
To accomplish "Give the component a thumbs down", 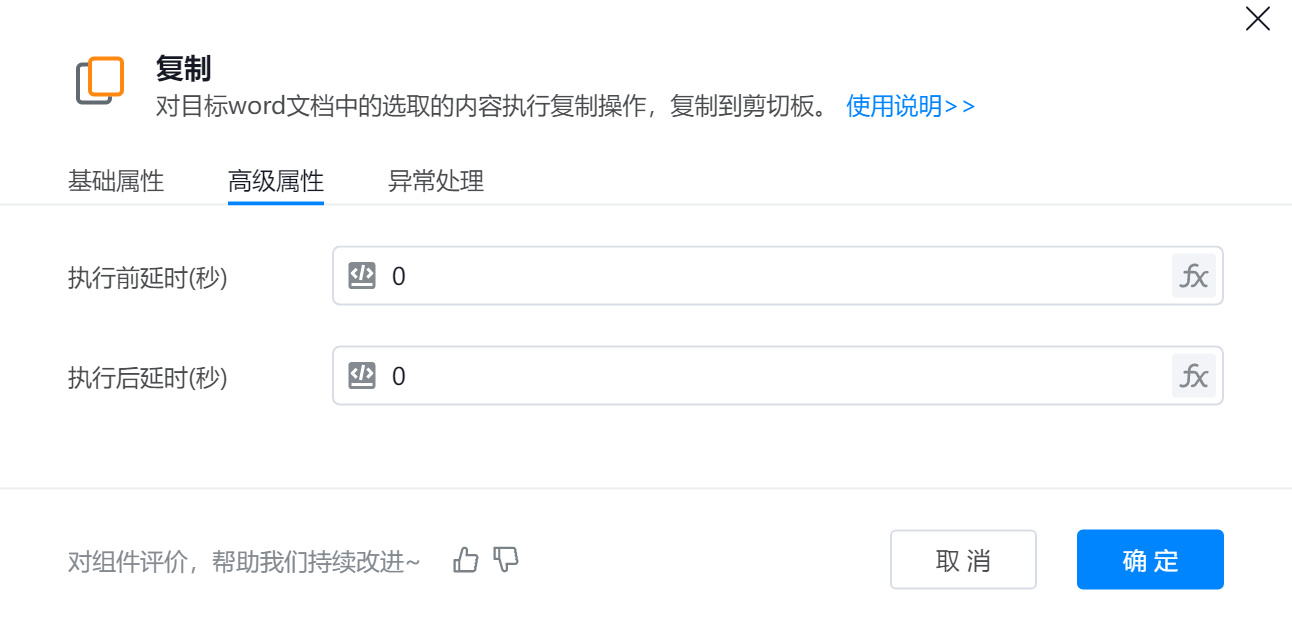I will tap(507, 560).
